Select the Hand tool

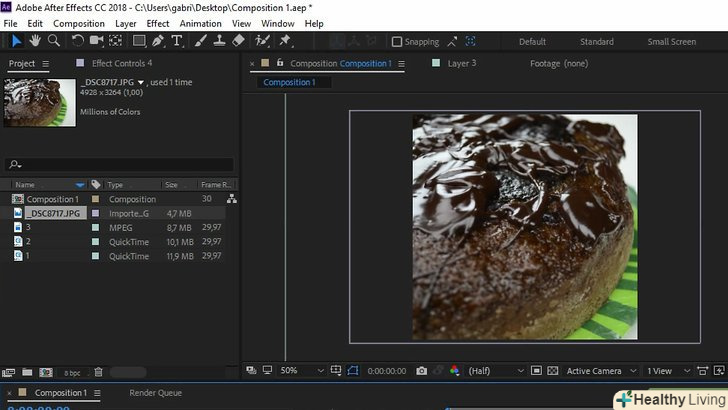[35, 41]
